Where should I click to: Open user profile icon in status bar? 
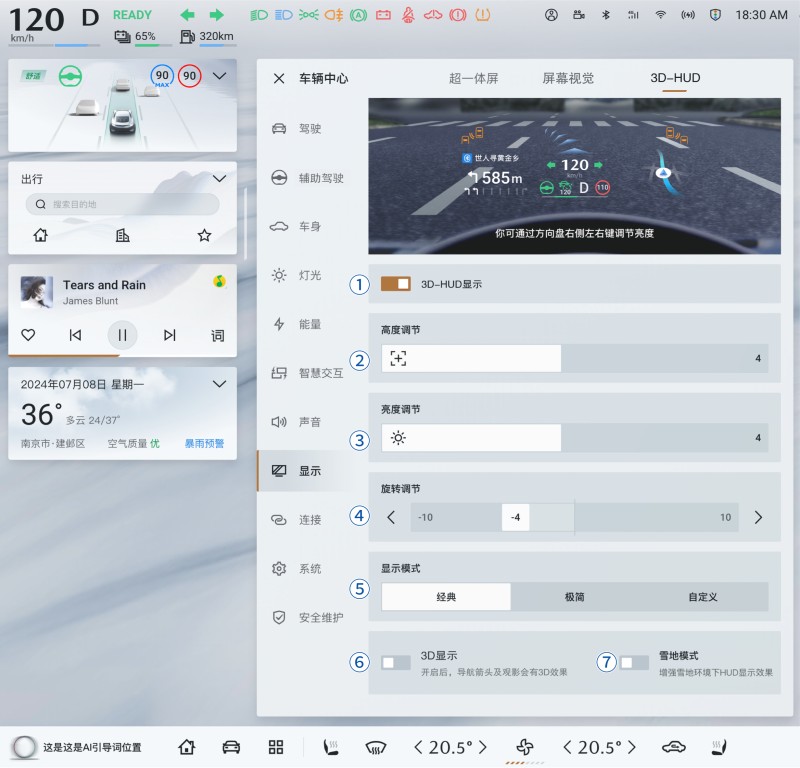click(x=551, y=15)
